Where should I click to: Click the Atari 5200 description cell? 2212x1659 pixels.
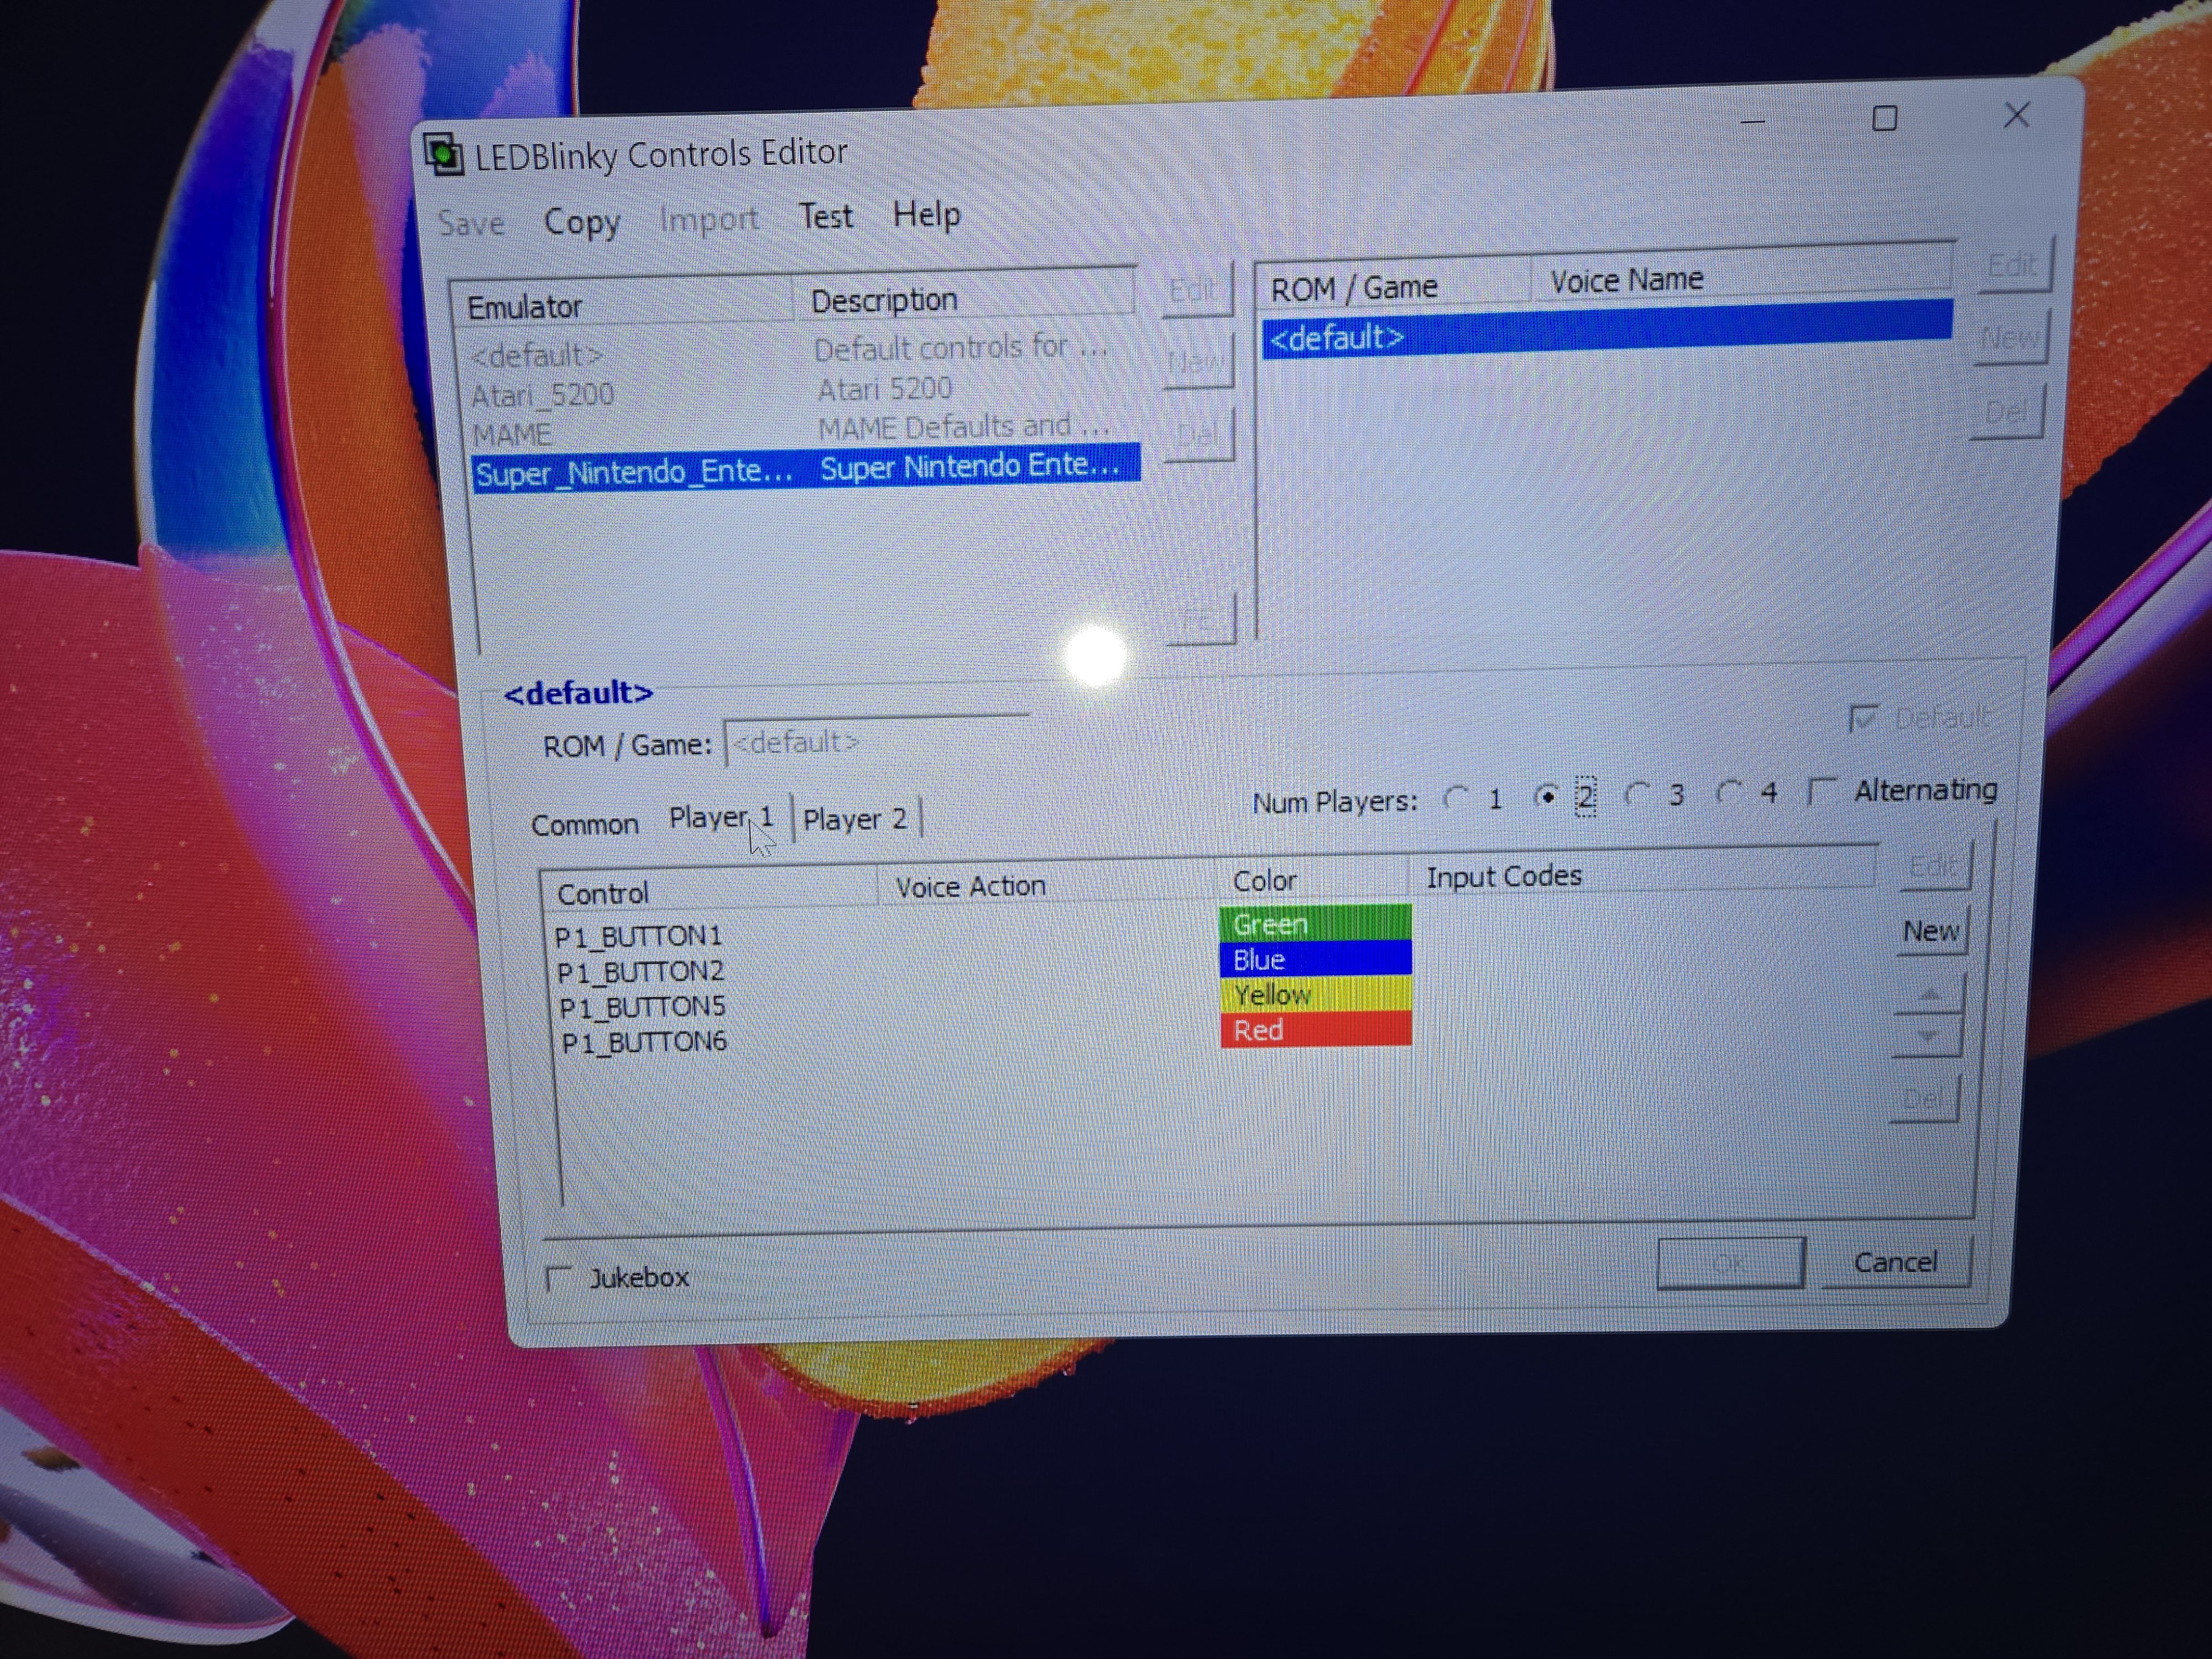pos(885,388)
